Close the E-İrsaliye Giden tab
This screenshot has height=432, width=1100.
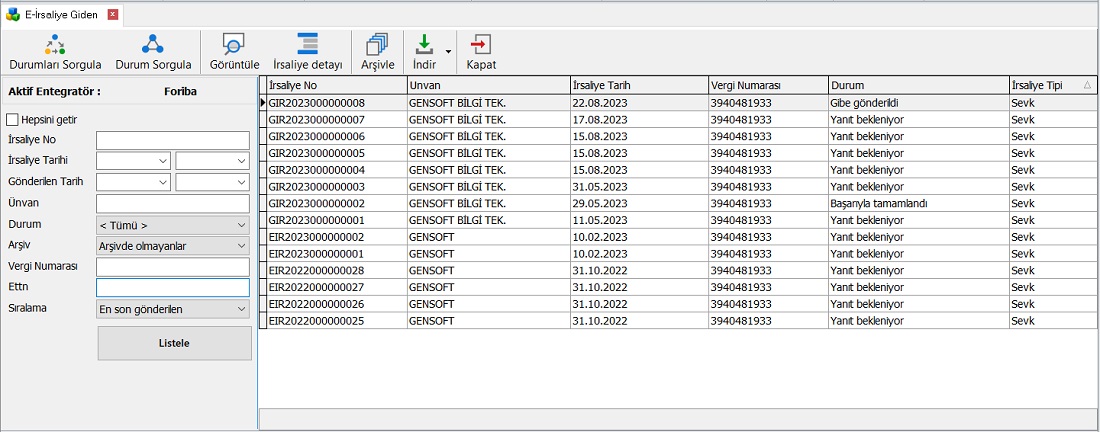click(x=113, y=13)
